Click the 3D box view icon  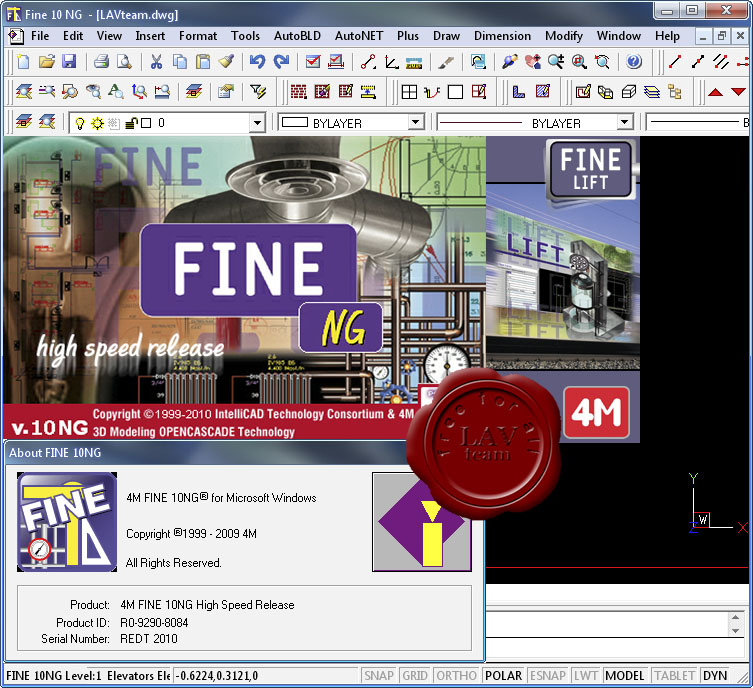point(629,91)
